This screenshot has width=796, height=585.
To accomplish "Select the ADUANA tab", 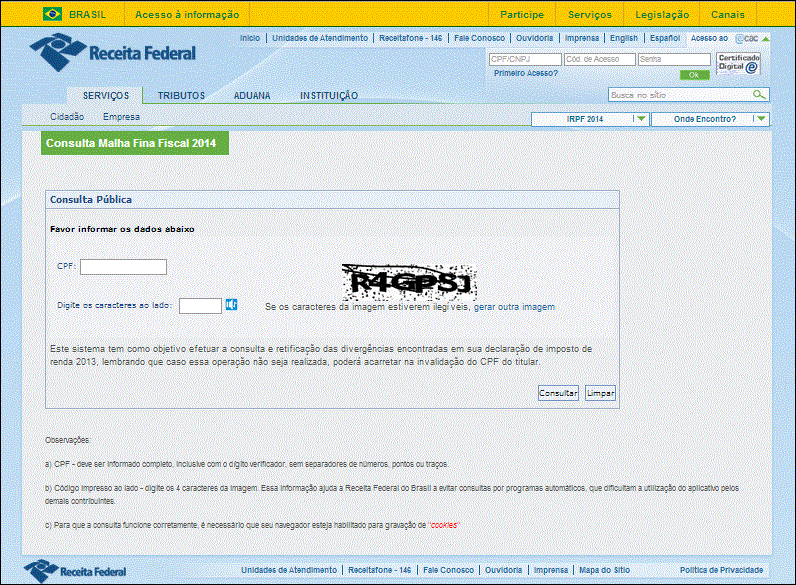I will coord(252,95).
